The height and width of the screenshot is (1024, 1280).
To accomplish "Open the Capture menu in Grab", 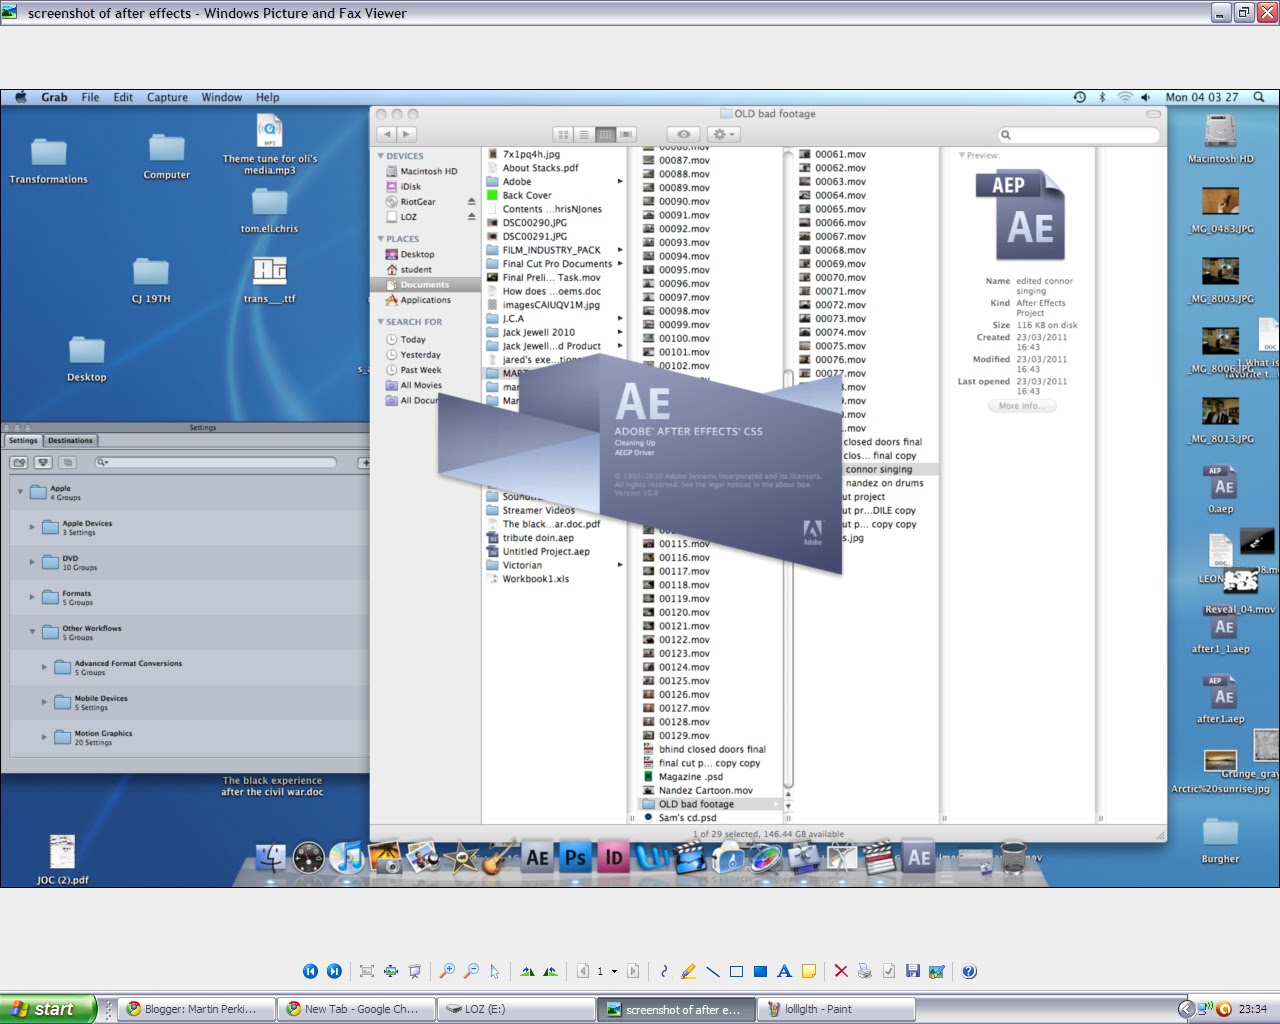I will click(167, 97).
